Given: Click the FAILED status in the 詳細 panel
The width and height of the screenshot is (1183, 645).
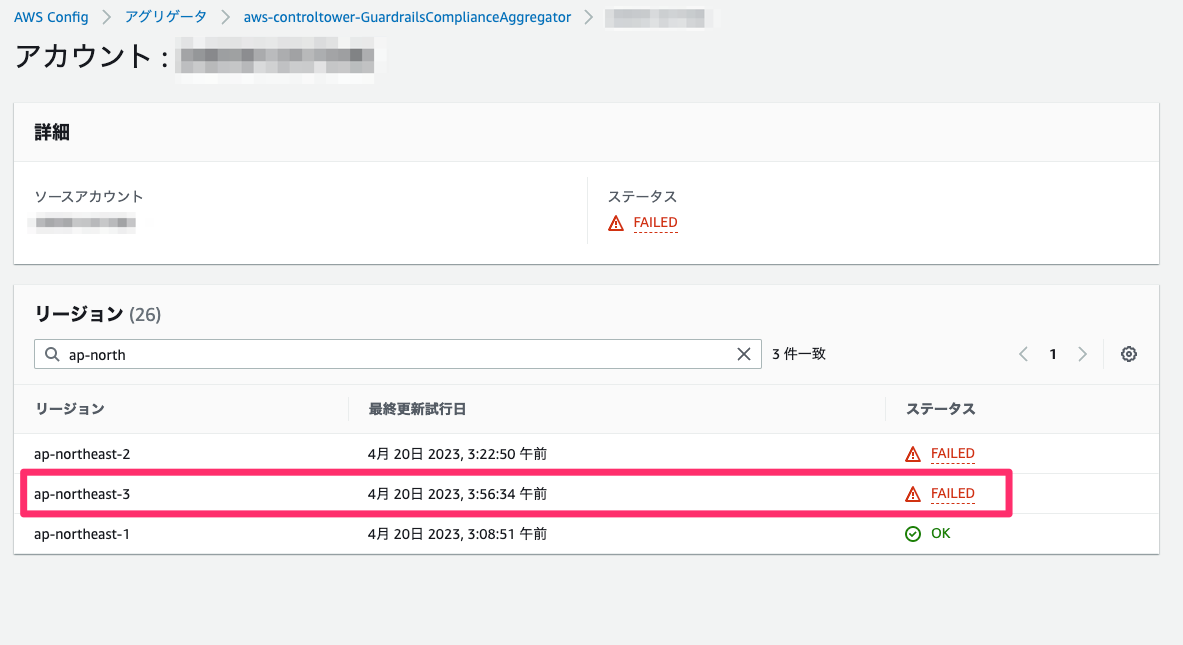Looking at the screenshot, I should (x=656, y=223).
